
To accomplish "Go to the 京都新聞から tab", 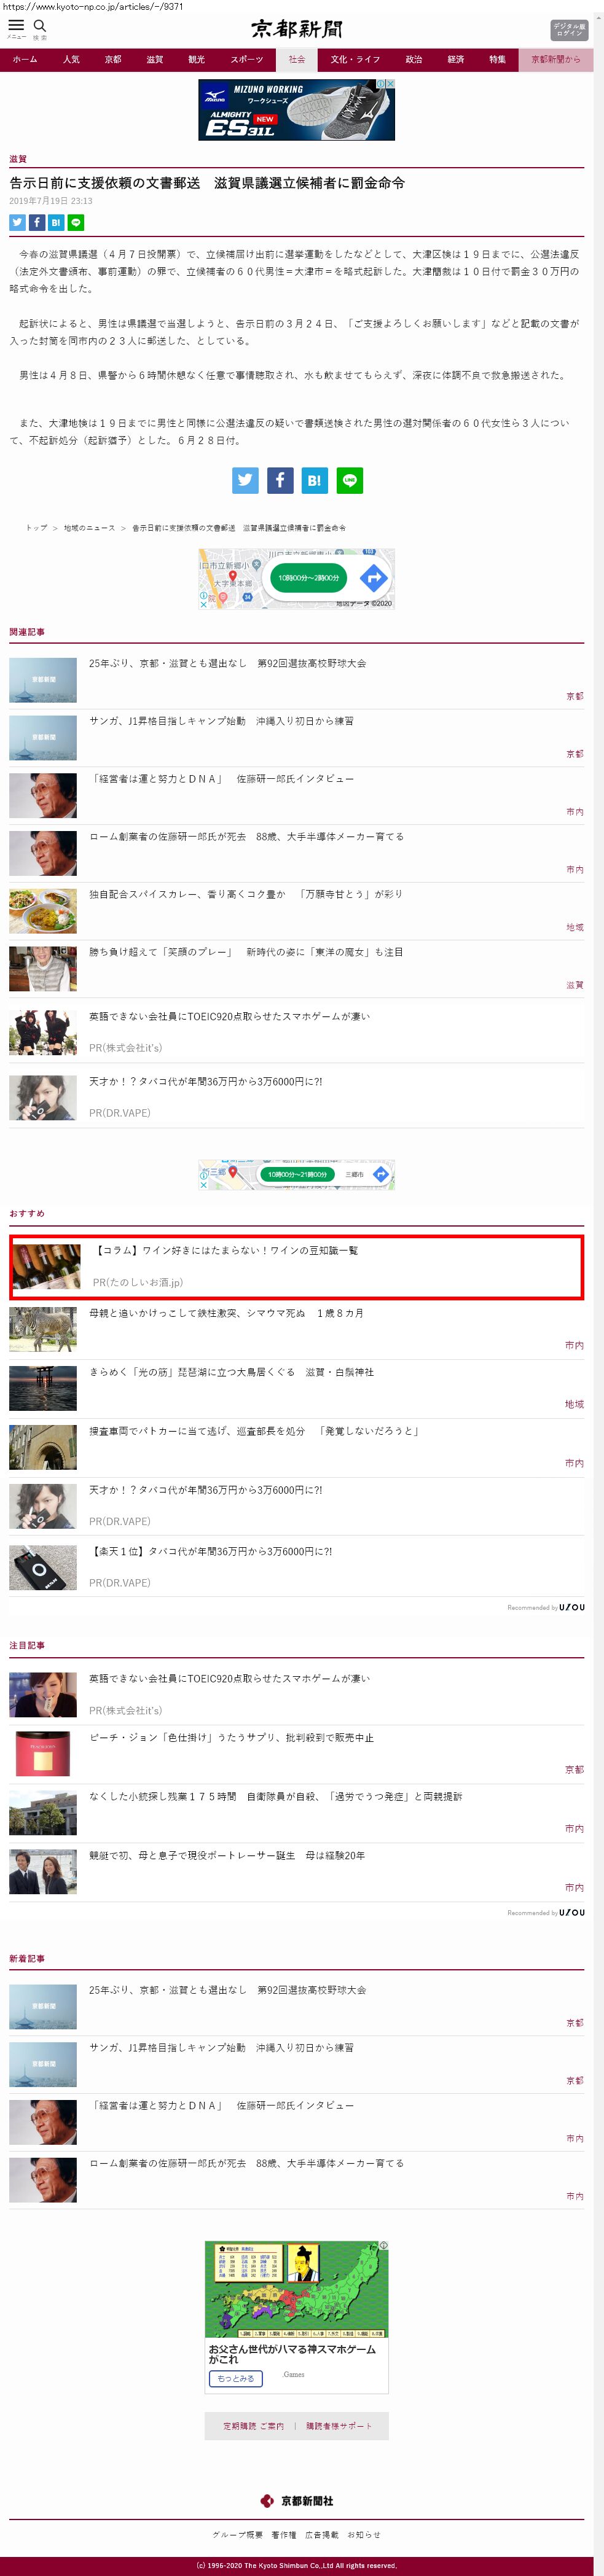I will click(x=555, y=60).
